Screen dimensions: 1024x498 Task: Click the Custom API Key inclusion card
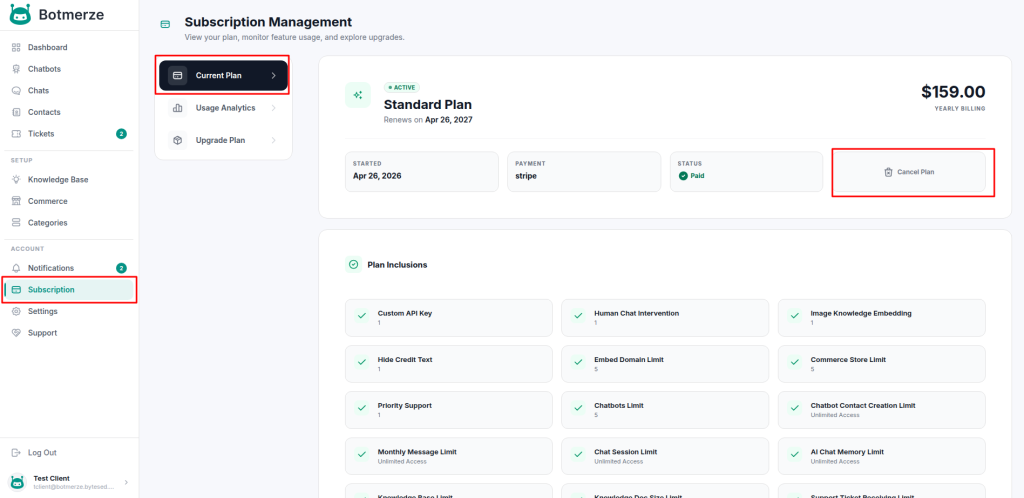pos(449,318)
